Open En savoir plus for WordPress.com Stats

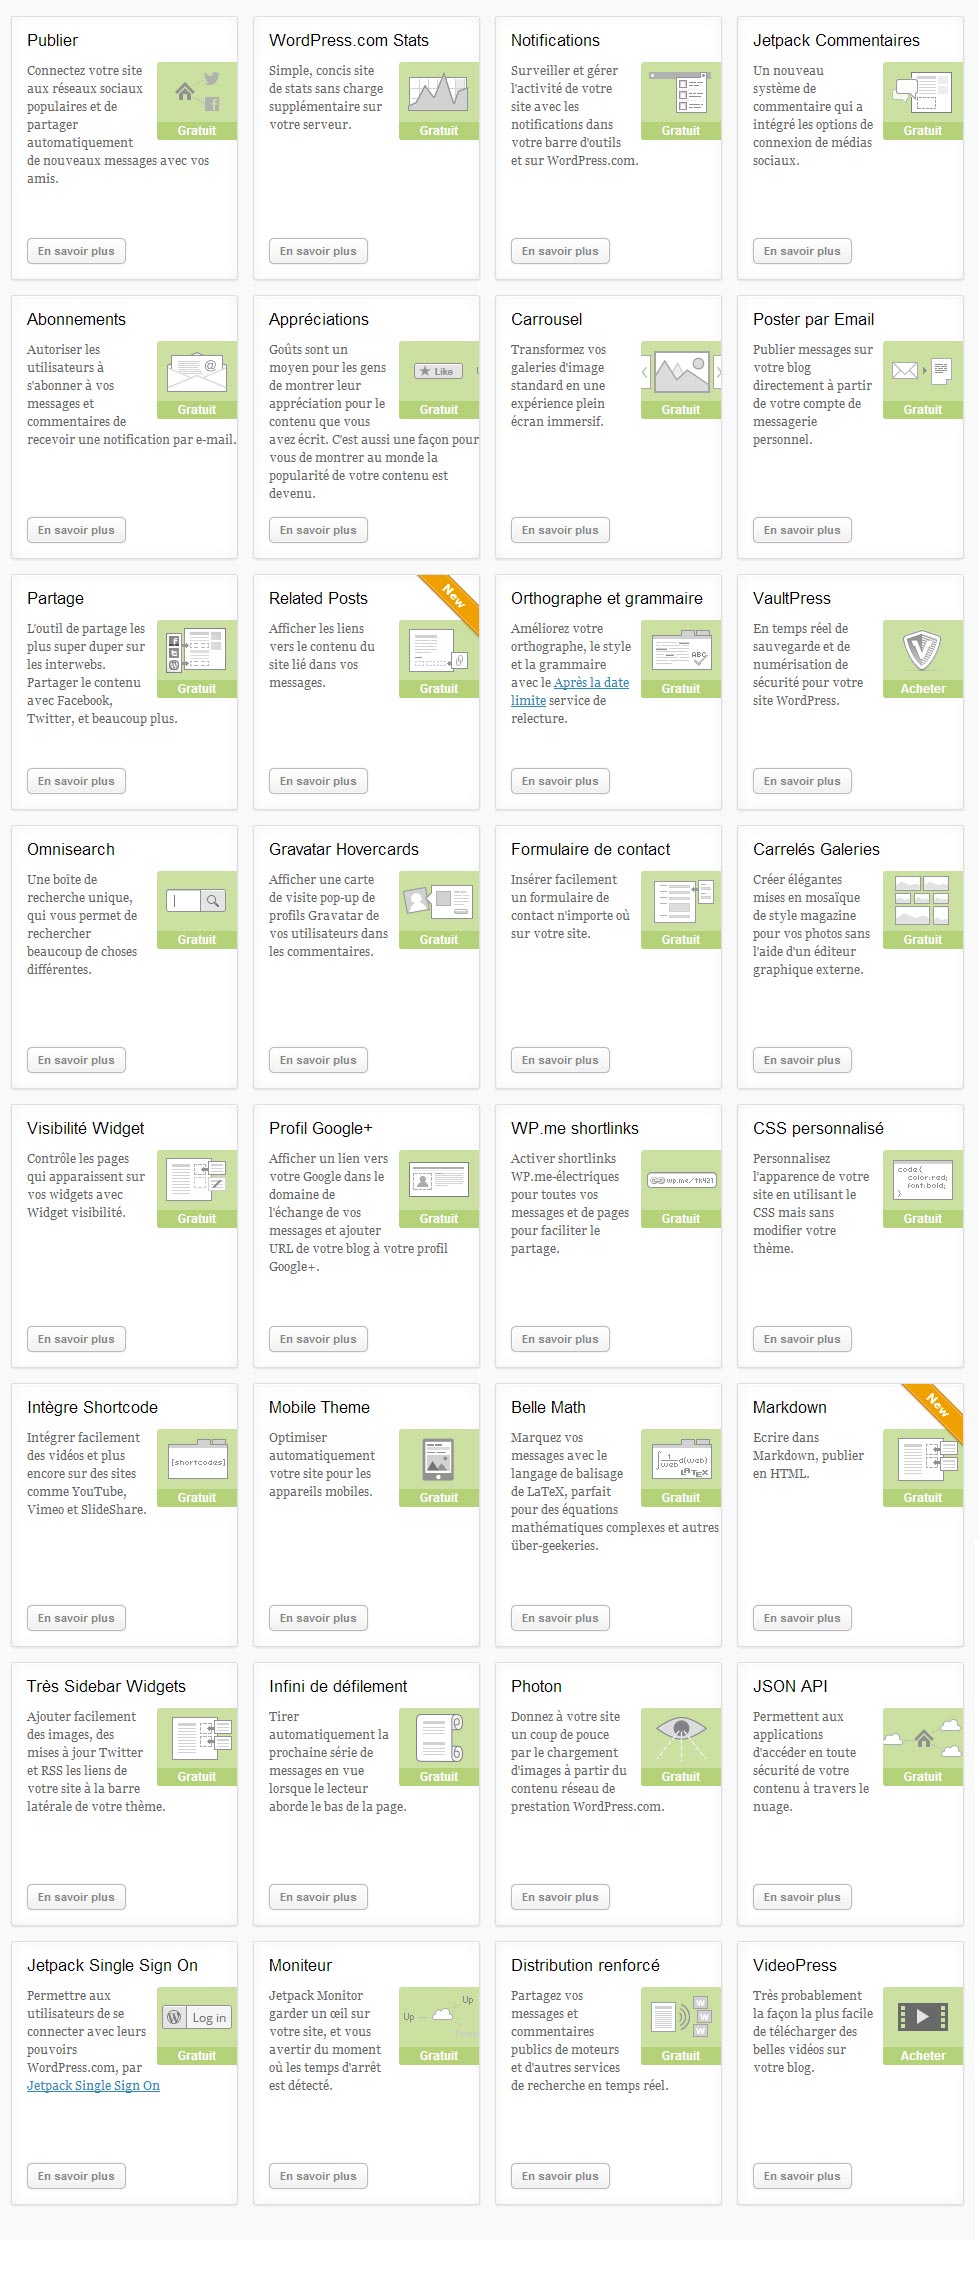click(318, 251)
